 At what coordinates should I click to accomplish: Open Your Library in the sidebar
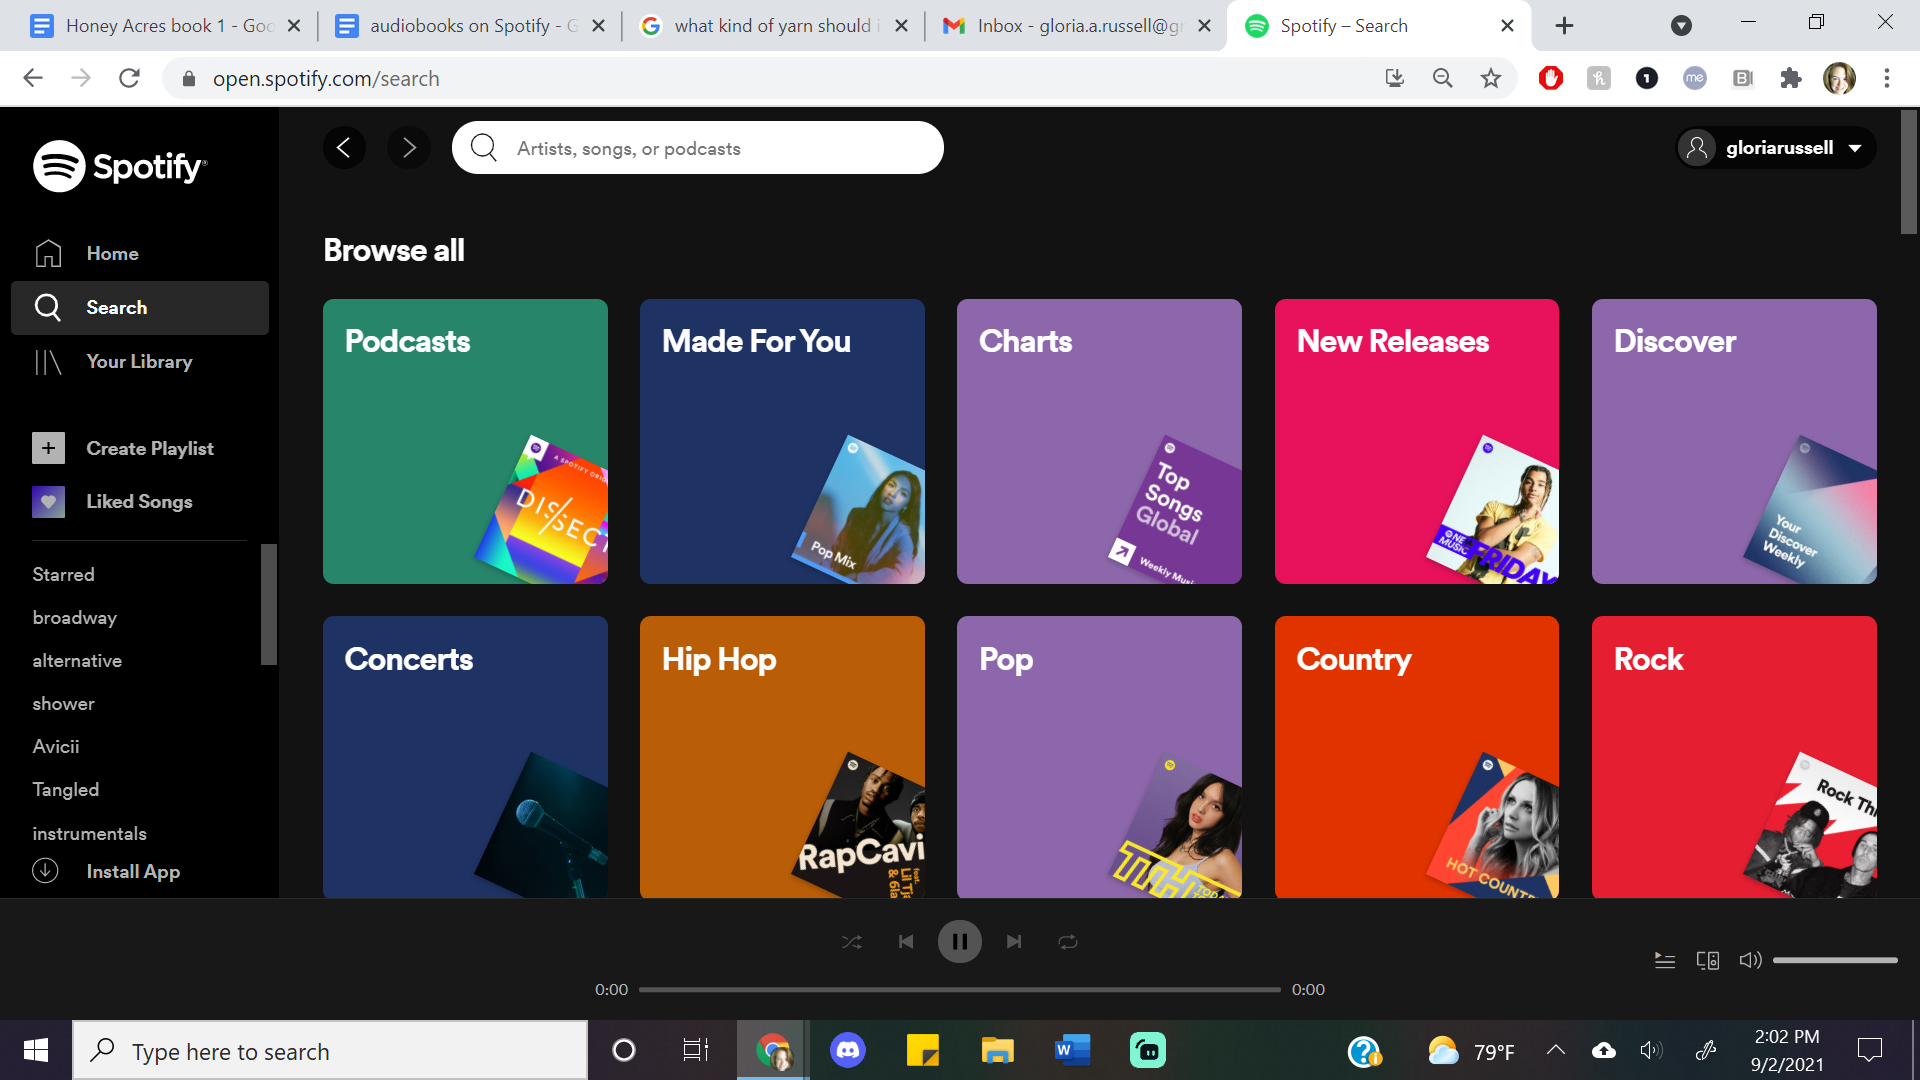(139, 362)
